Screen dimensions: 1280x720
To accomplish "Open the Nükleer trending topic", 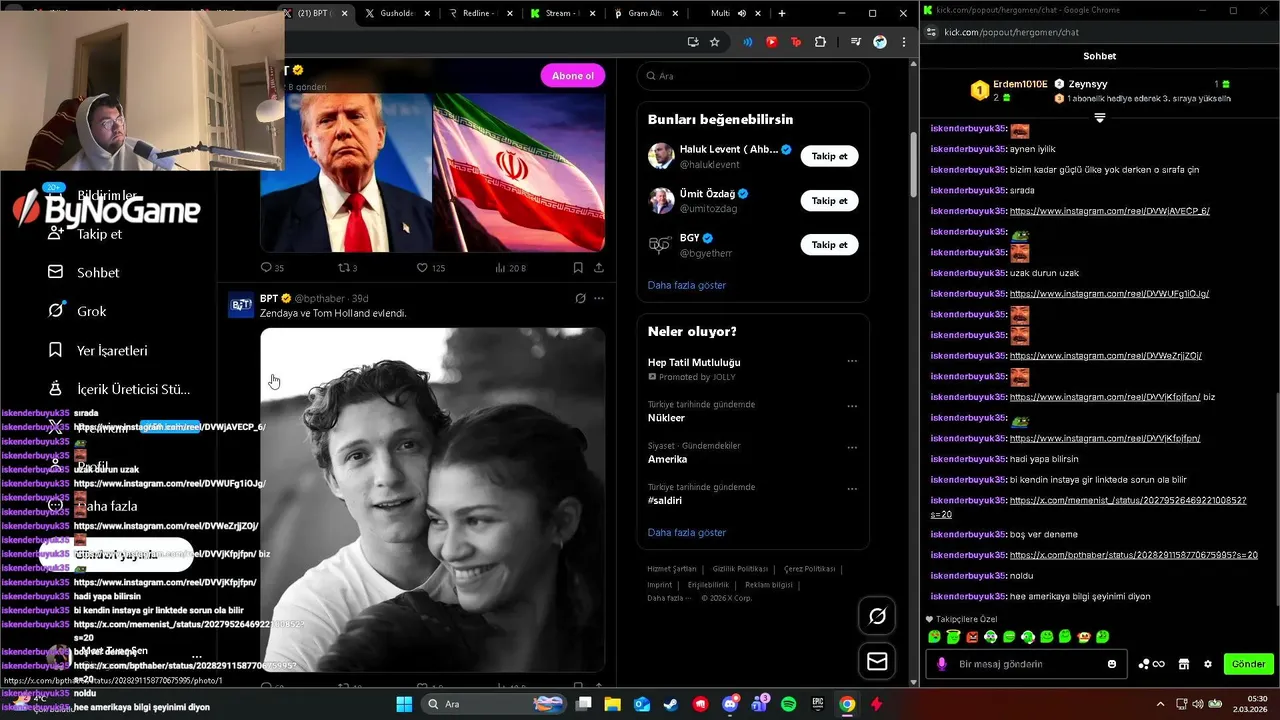I will click(x=666, y=418).
